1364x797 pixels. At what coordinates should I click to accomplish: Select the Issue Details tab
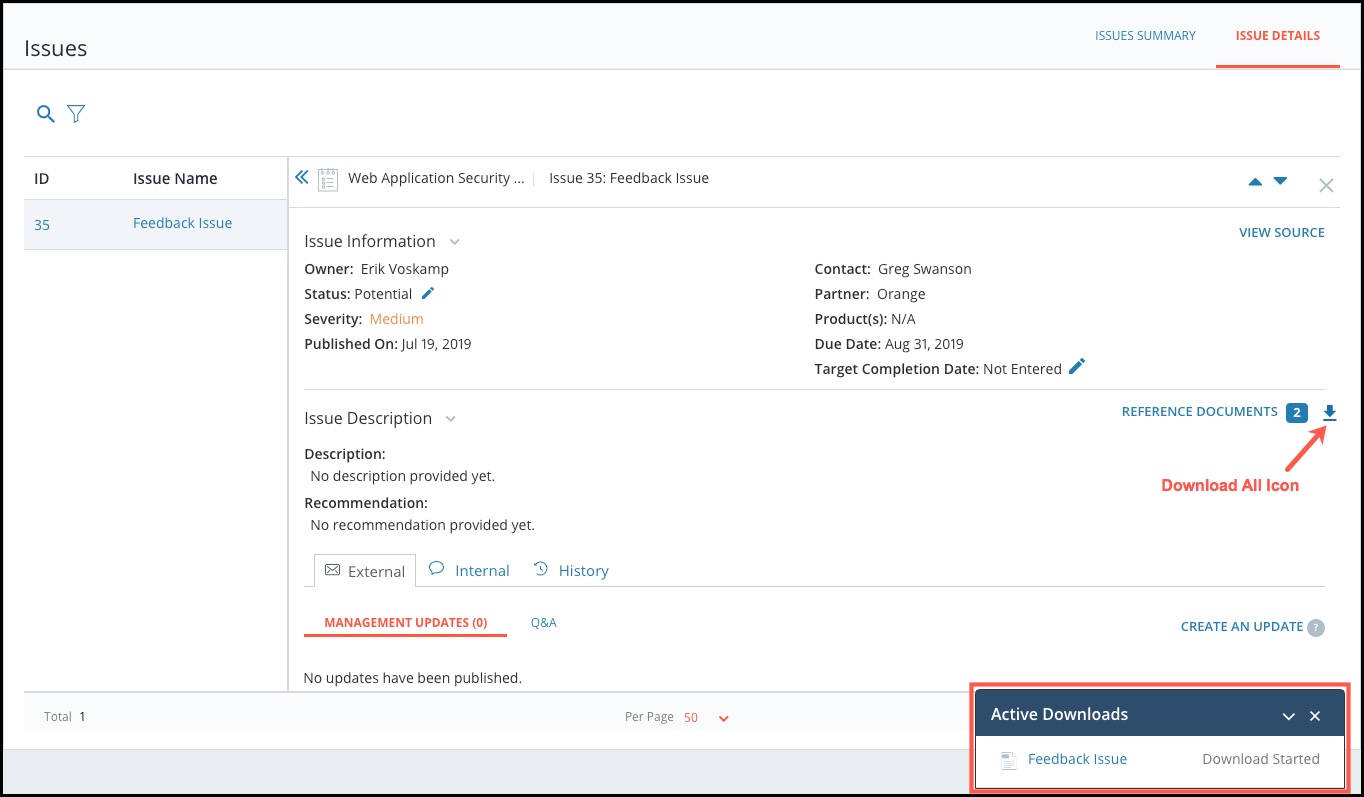tap(1277, 36)
